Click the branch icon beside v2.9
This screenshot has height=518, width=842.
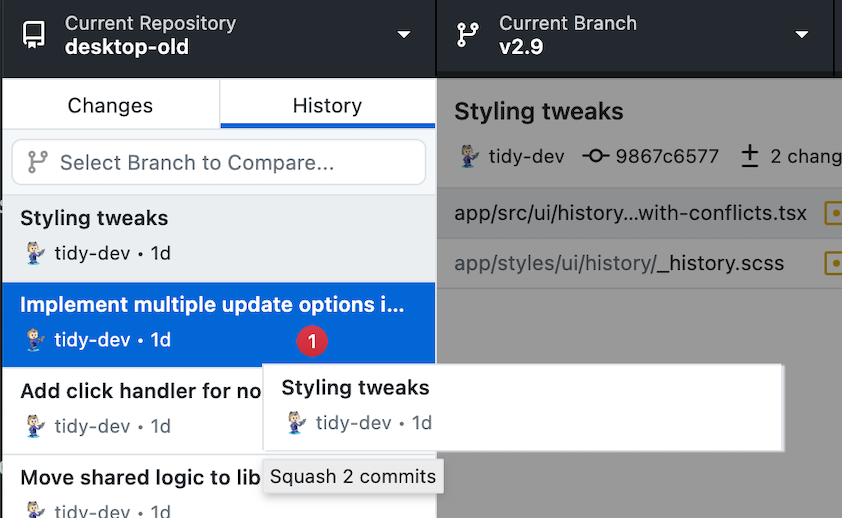coord(467,35)
